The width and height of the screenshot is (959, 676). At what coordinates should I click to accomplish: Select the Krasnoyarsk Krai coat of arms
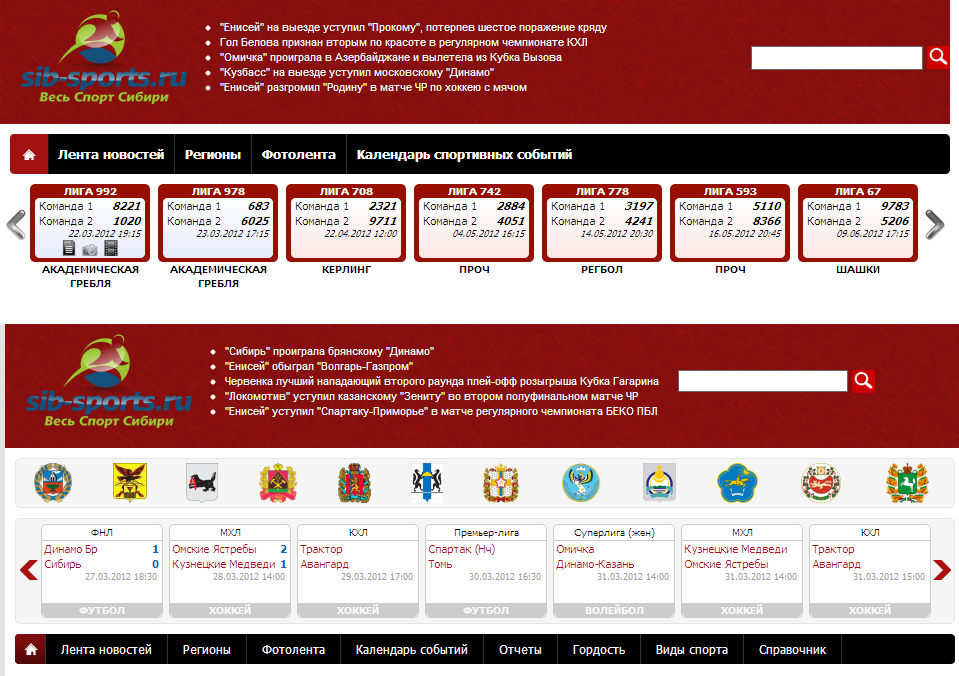(x=352, y=484)
